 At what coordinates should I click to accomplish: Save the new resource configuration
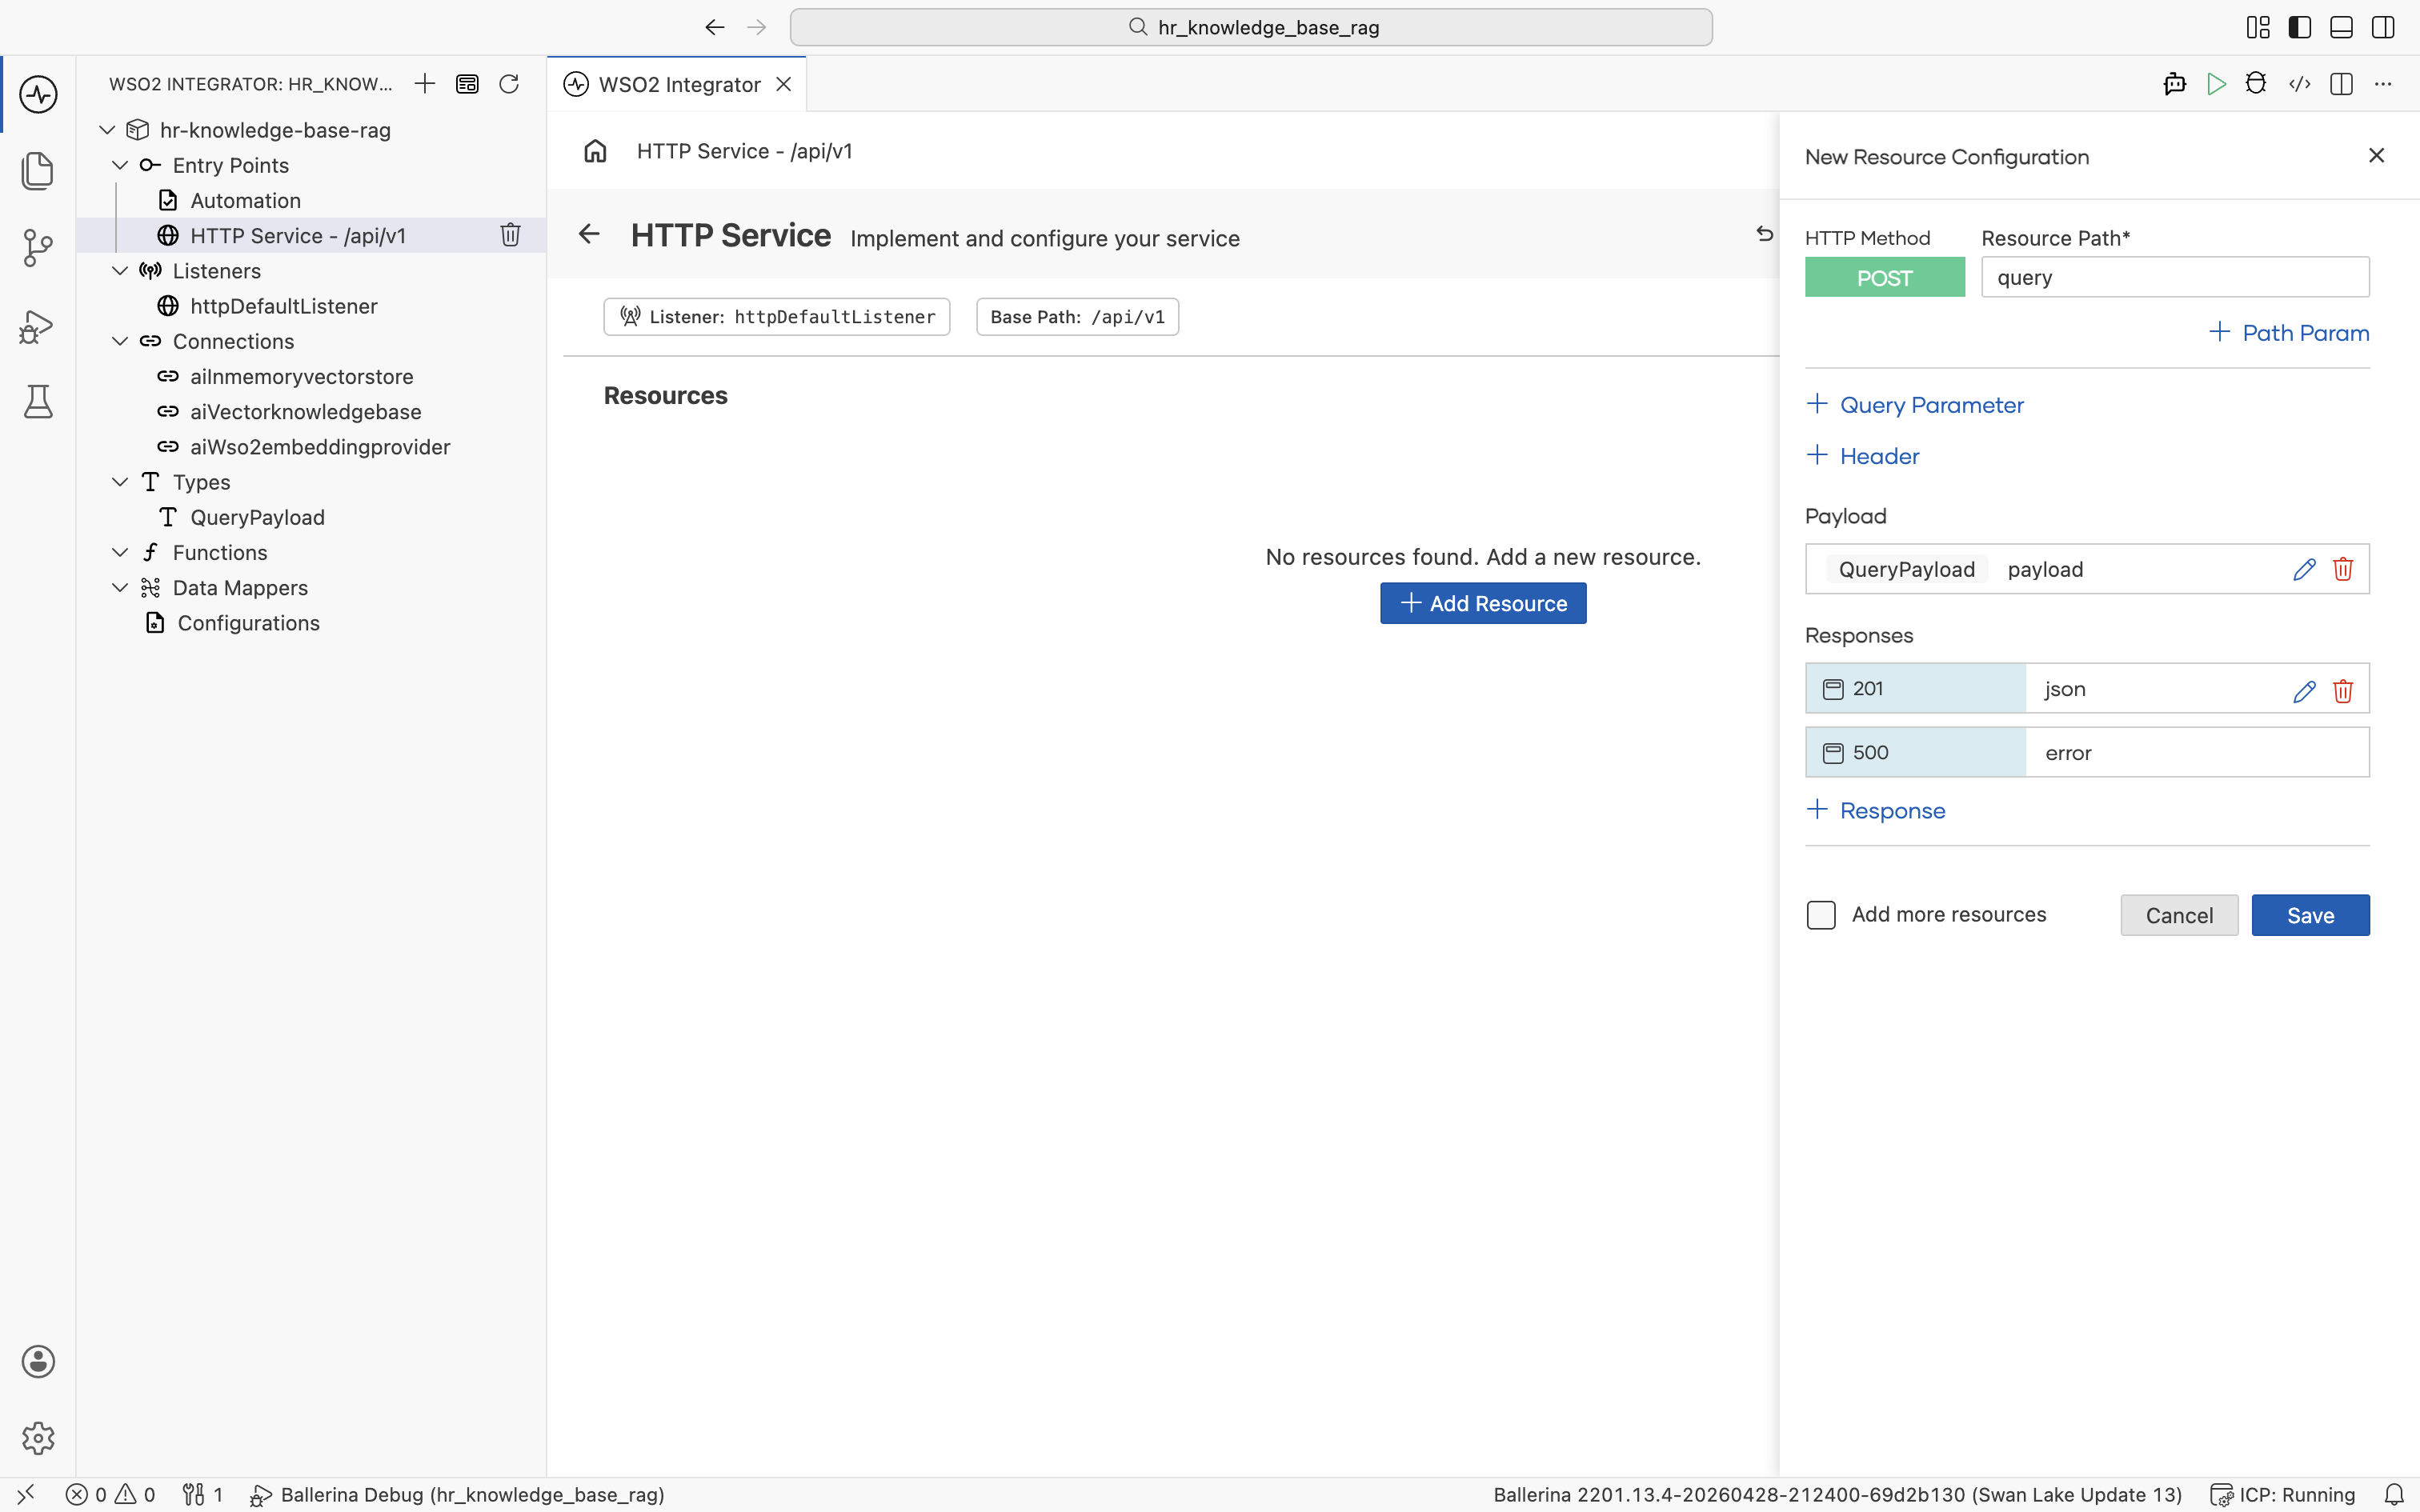coord(2310,915)
